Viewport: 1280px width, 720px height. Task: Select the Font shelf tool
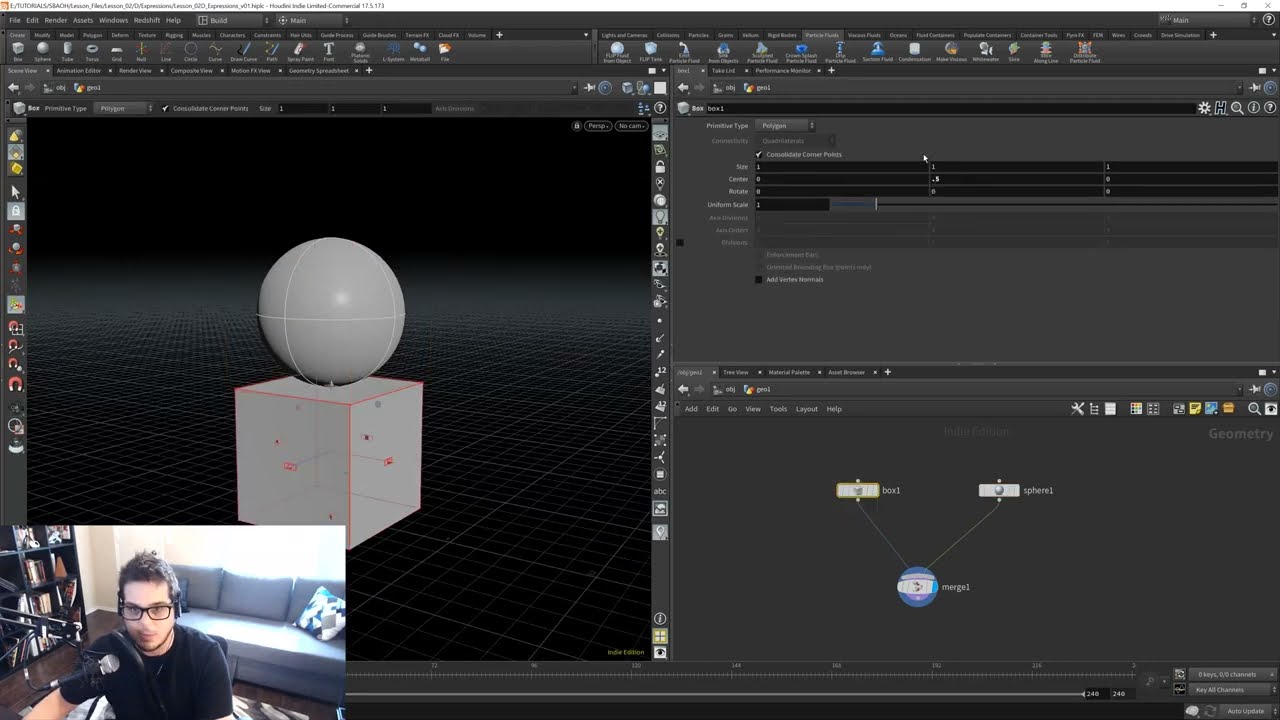(328, 51)
